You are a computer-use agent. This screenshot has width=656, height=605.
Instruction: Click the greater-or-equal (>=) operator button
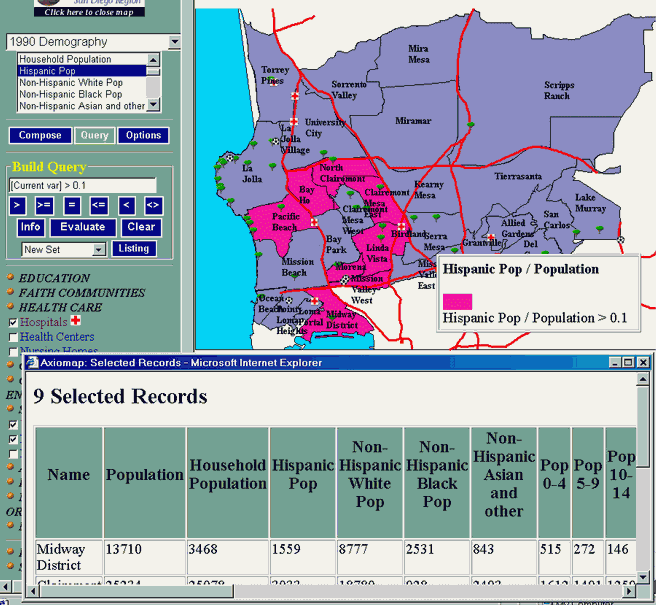45,206
